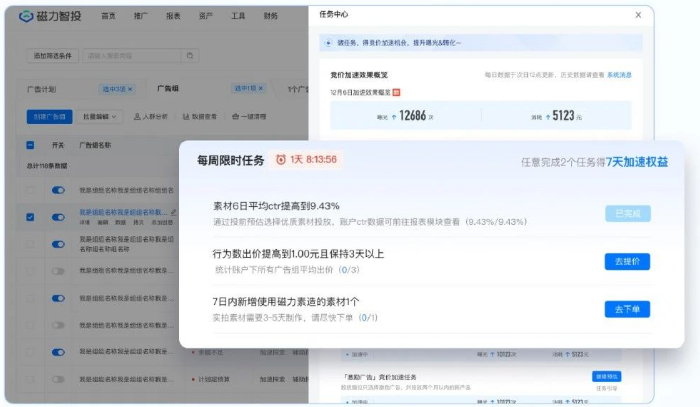Click the up arrow beside 5123
This screenshot has height=407, width=700.
pyautogui.click(x=548, y=117)
